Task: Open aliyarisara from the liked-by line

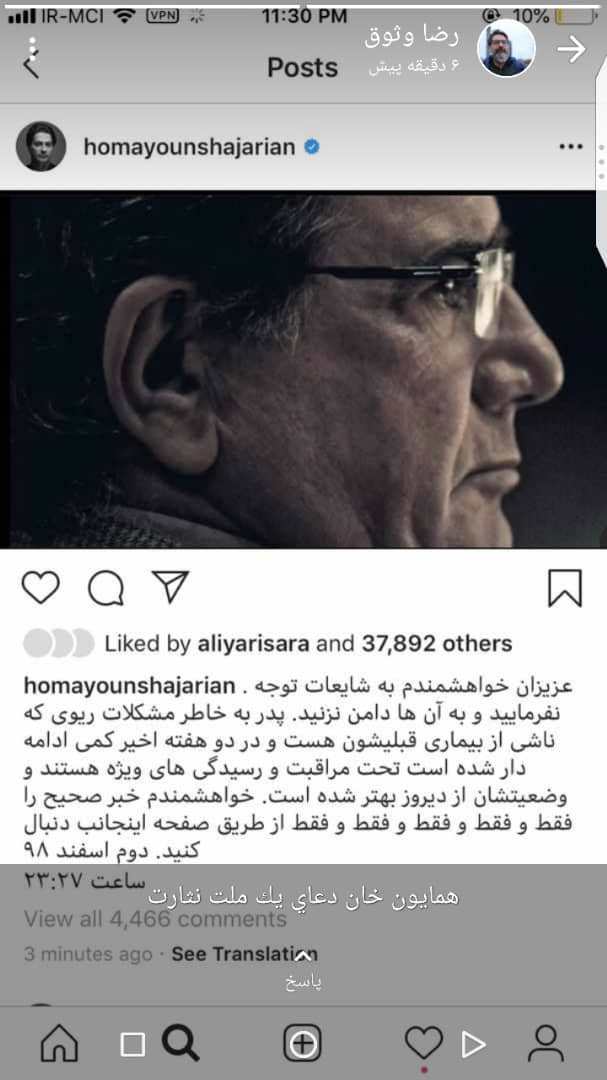Action: pos(255,643)
